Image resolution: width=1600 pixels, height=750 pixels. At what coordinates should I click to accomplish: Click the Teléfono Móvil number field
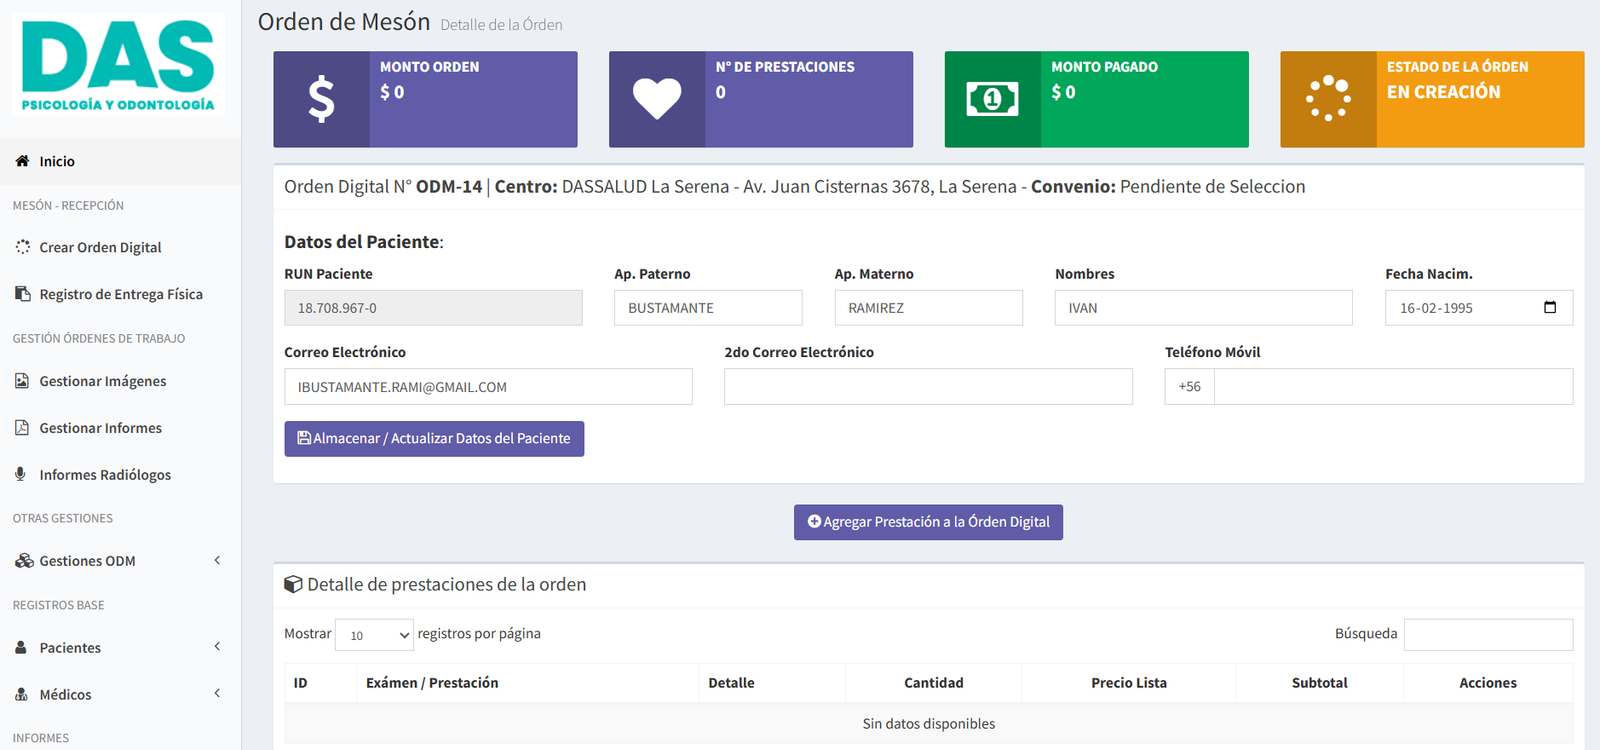1393,387
